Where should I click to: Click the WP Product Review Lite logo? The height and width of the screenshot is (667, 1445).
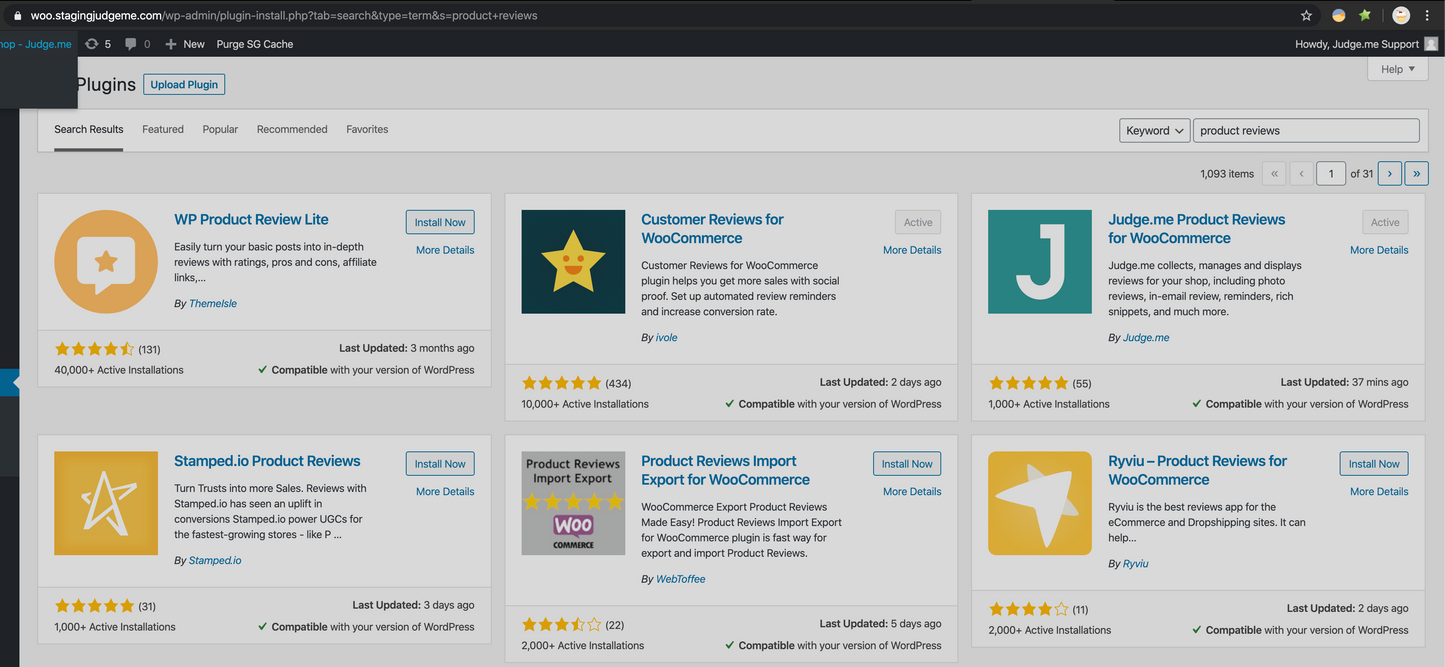[x=106, y=261]
